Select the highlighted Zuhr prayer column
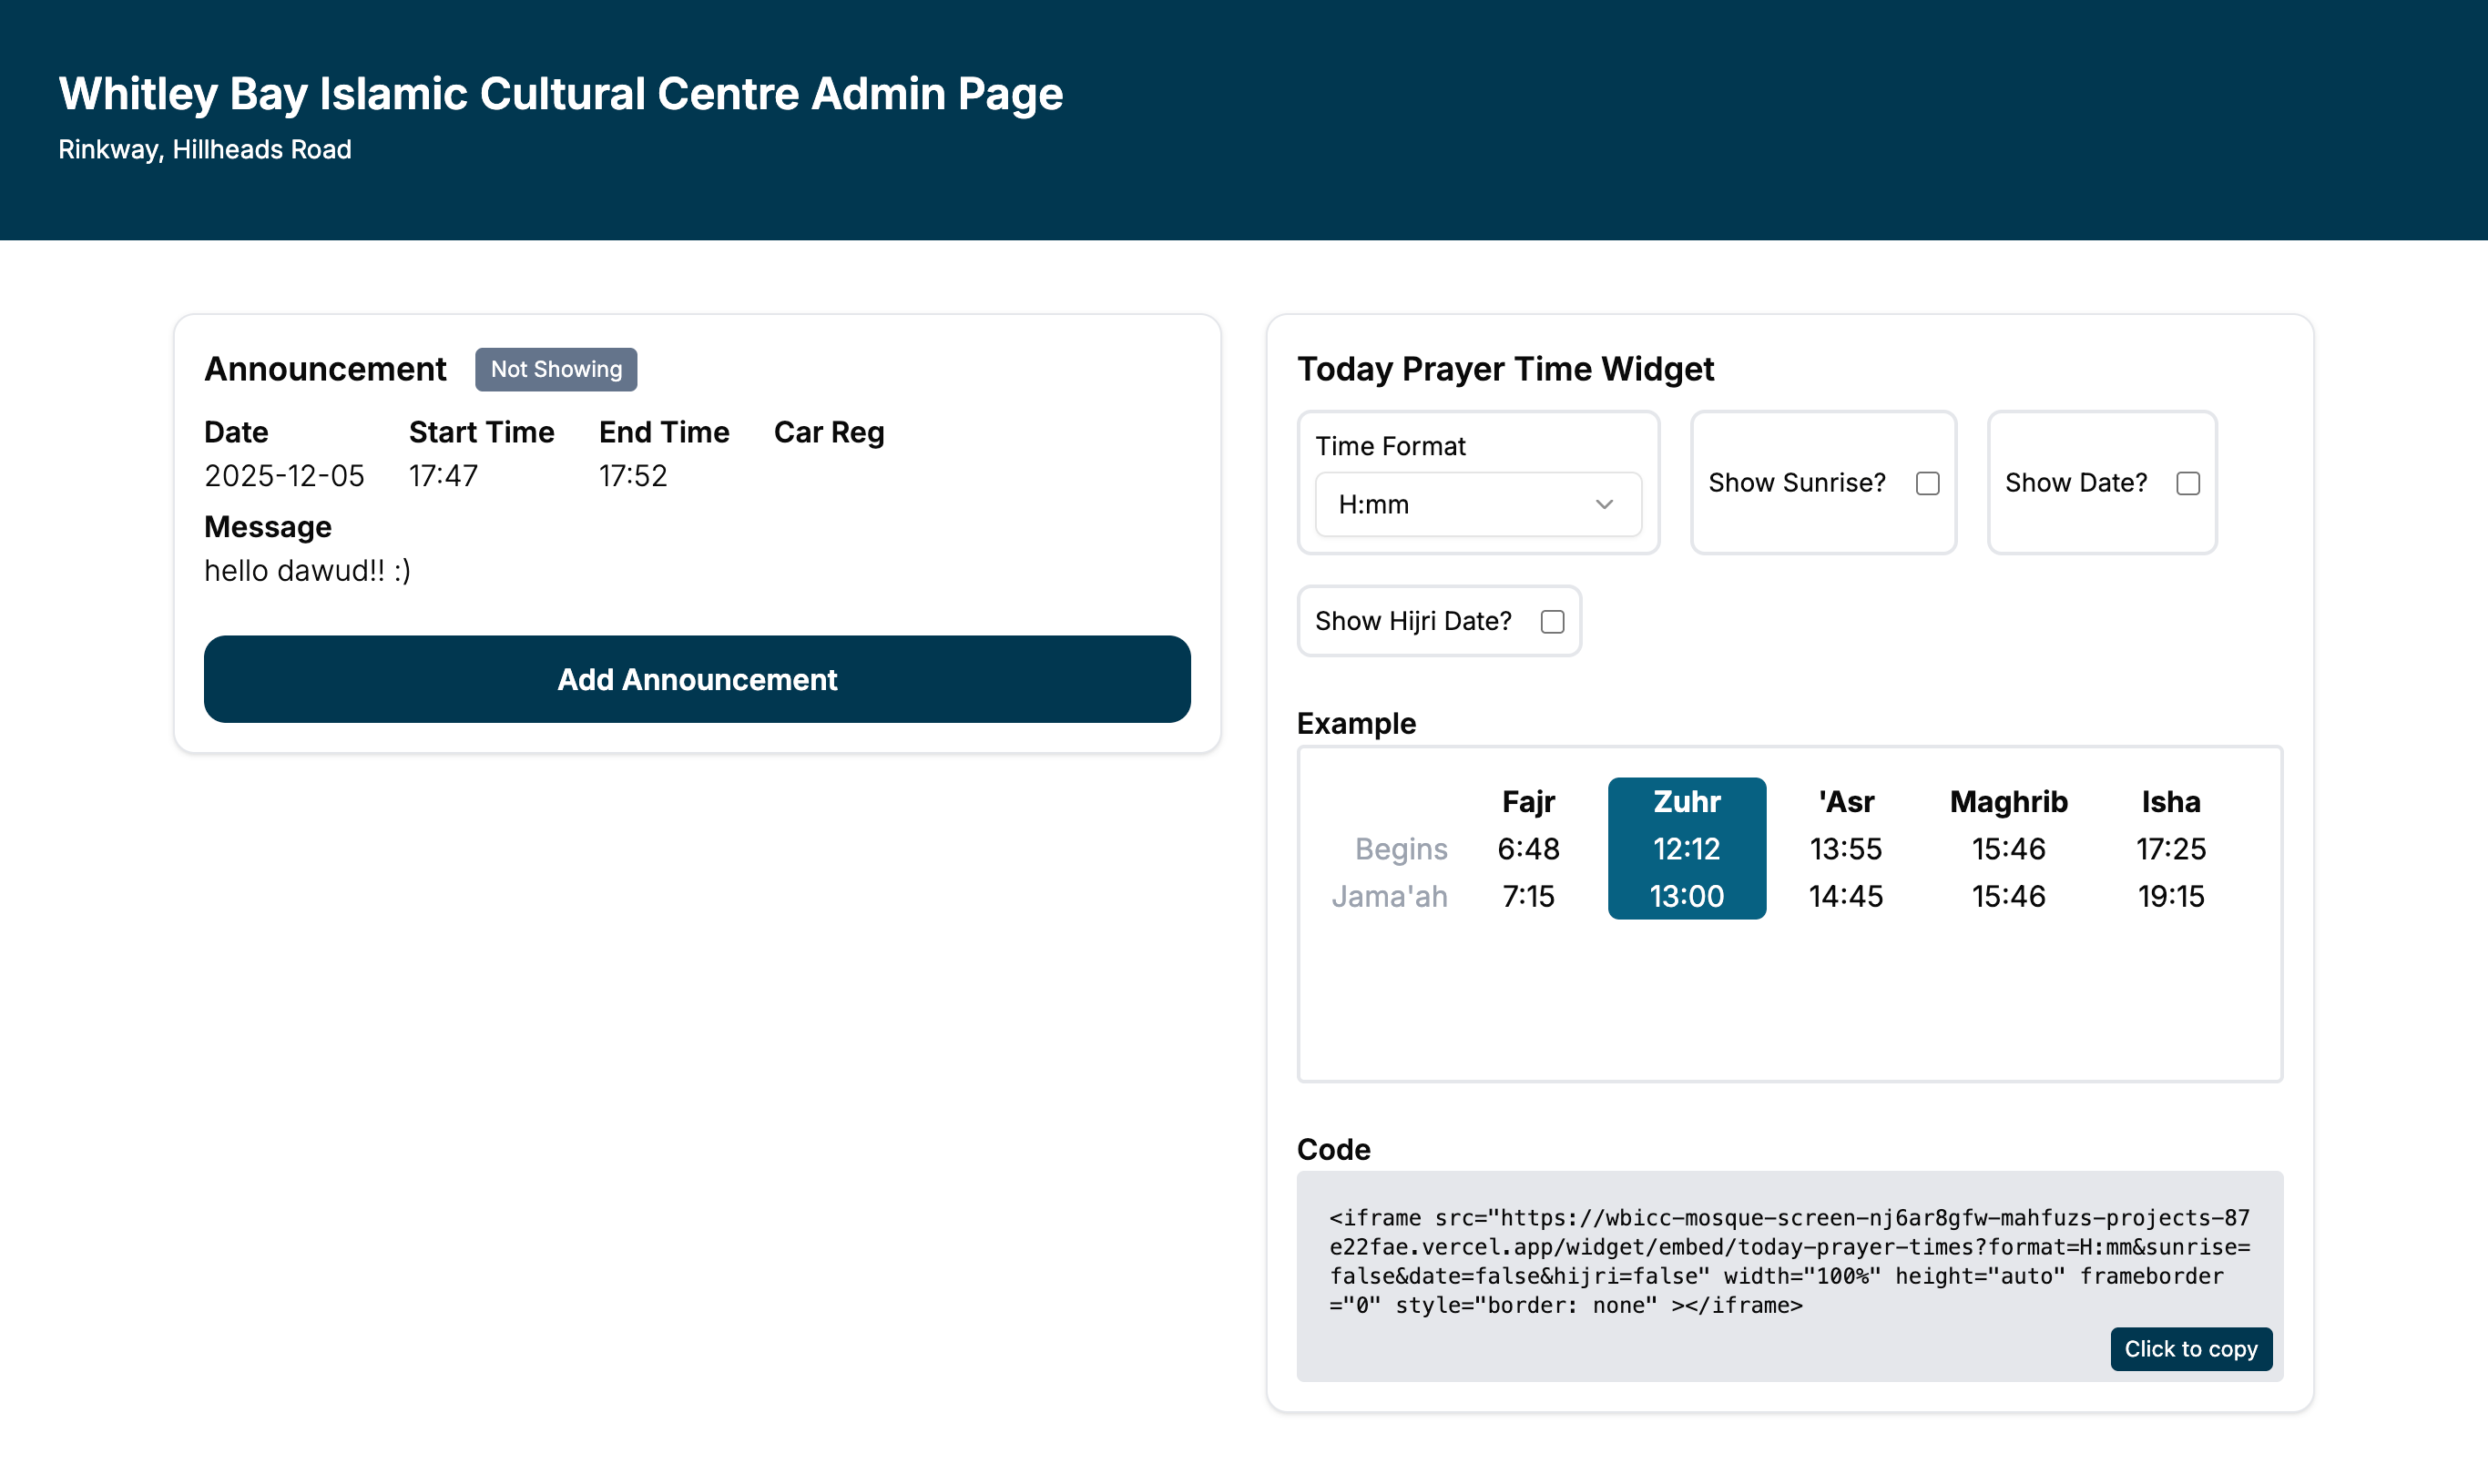The image size is (2488, 1484). click(x=1686, y=848)
